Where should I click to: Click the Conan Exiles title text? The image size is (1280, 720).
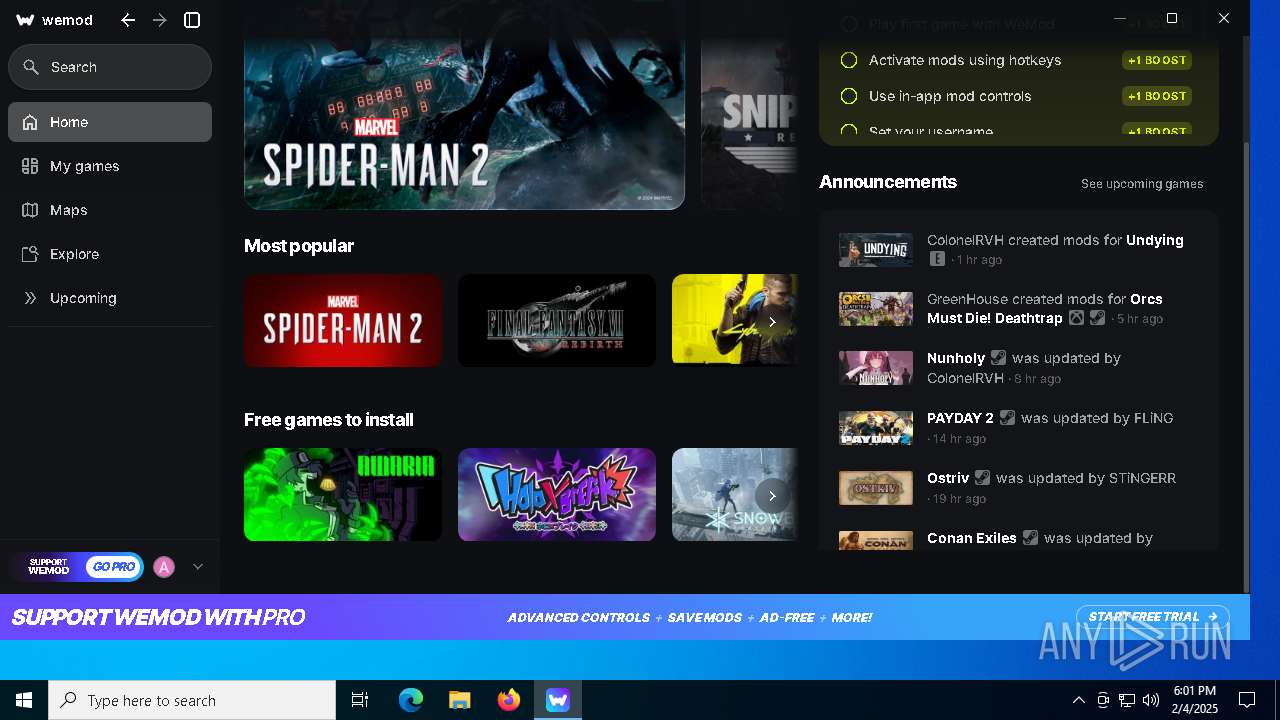972,538
